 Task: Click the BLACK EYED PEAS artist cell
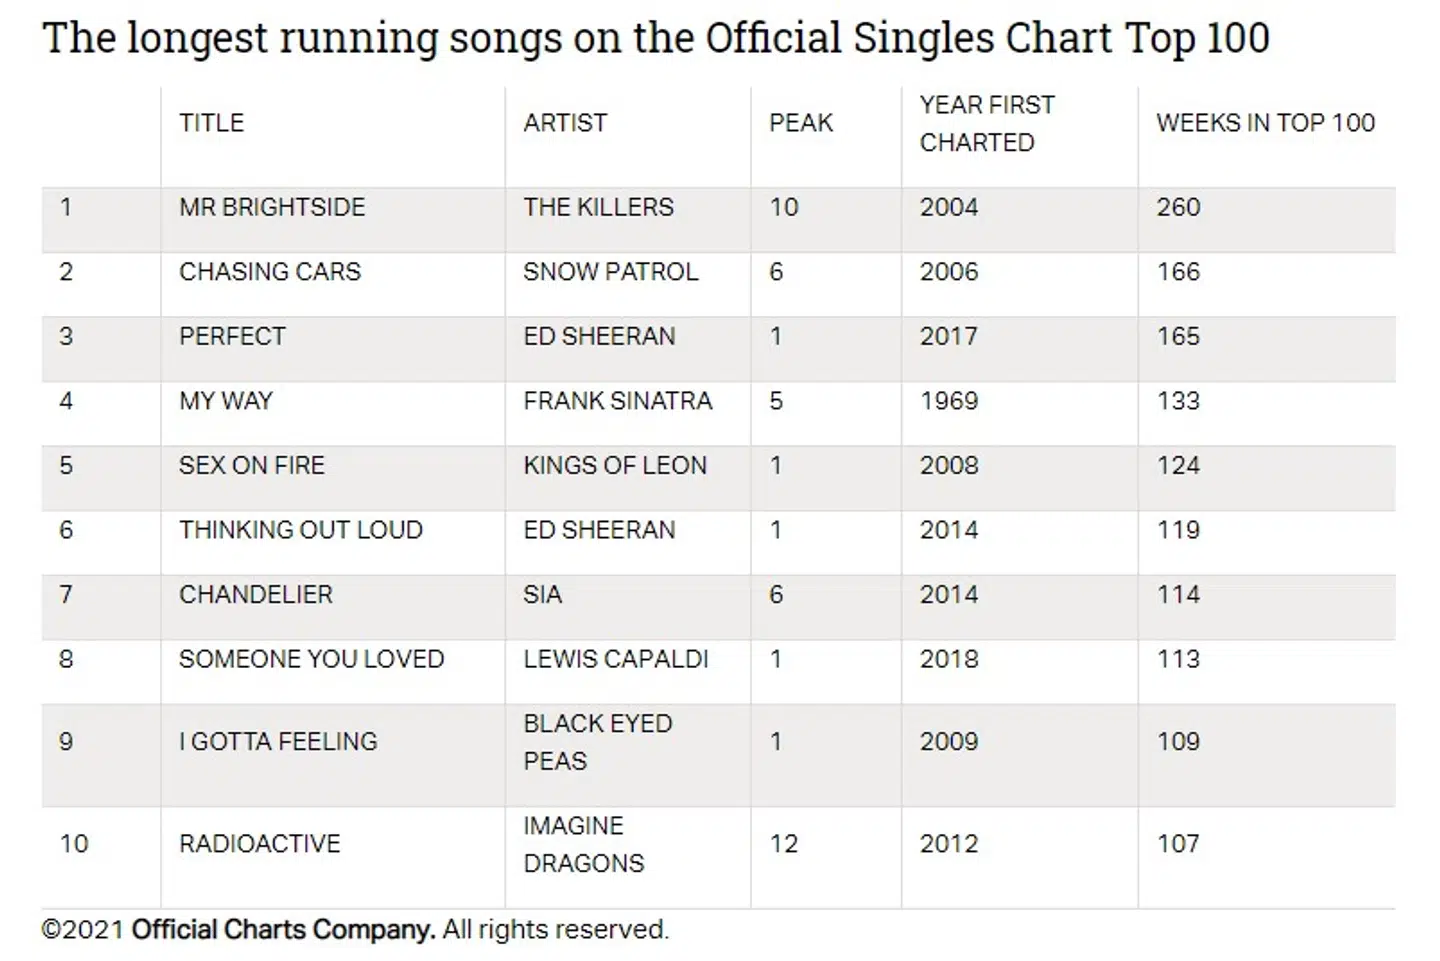point(597,742)
